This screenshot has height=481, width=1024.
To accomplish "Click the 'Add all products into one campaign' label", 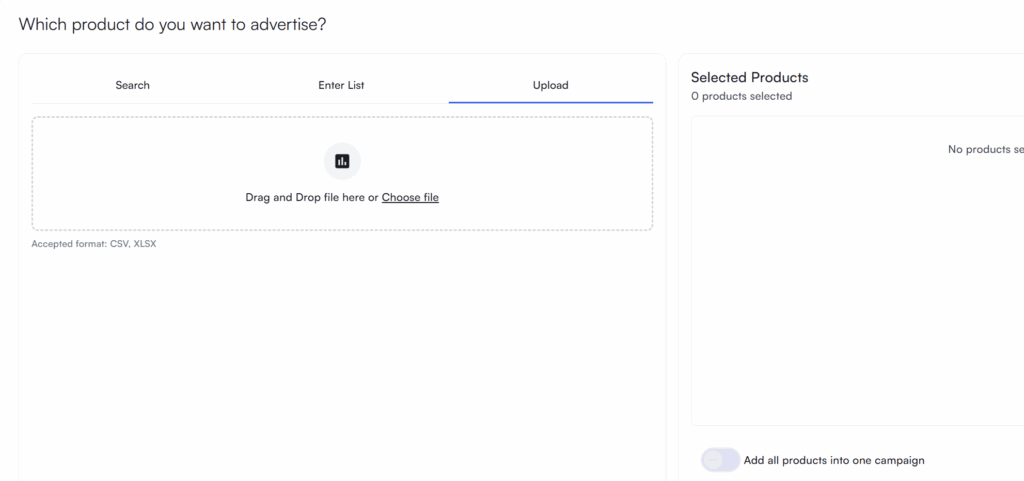I will [x=833, y=460].
